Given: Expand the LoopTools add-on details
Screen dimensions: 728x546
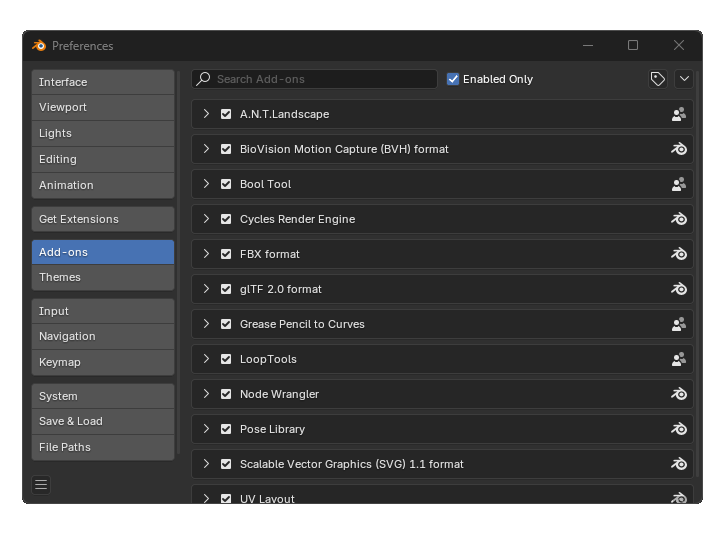Looking at the screenshot, I should [206, 359].
